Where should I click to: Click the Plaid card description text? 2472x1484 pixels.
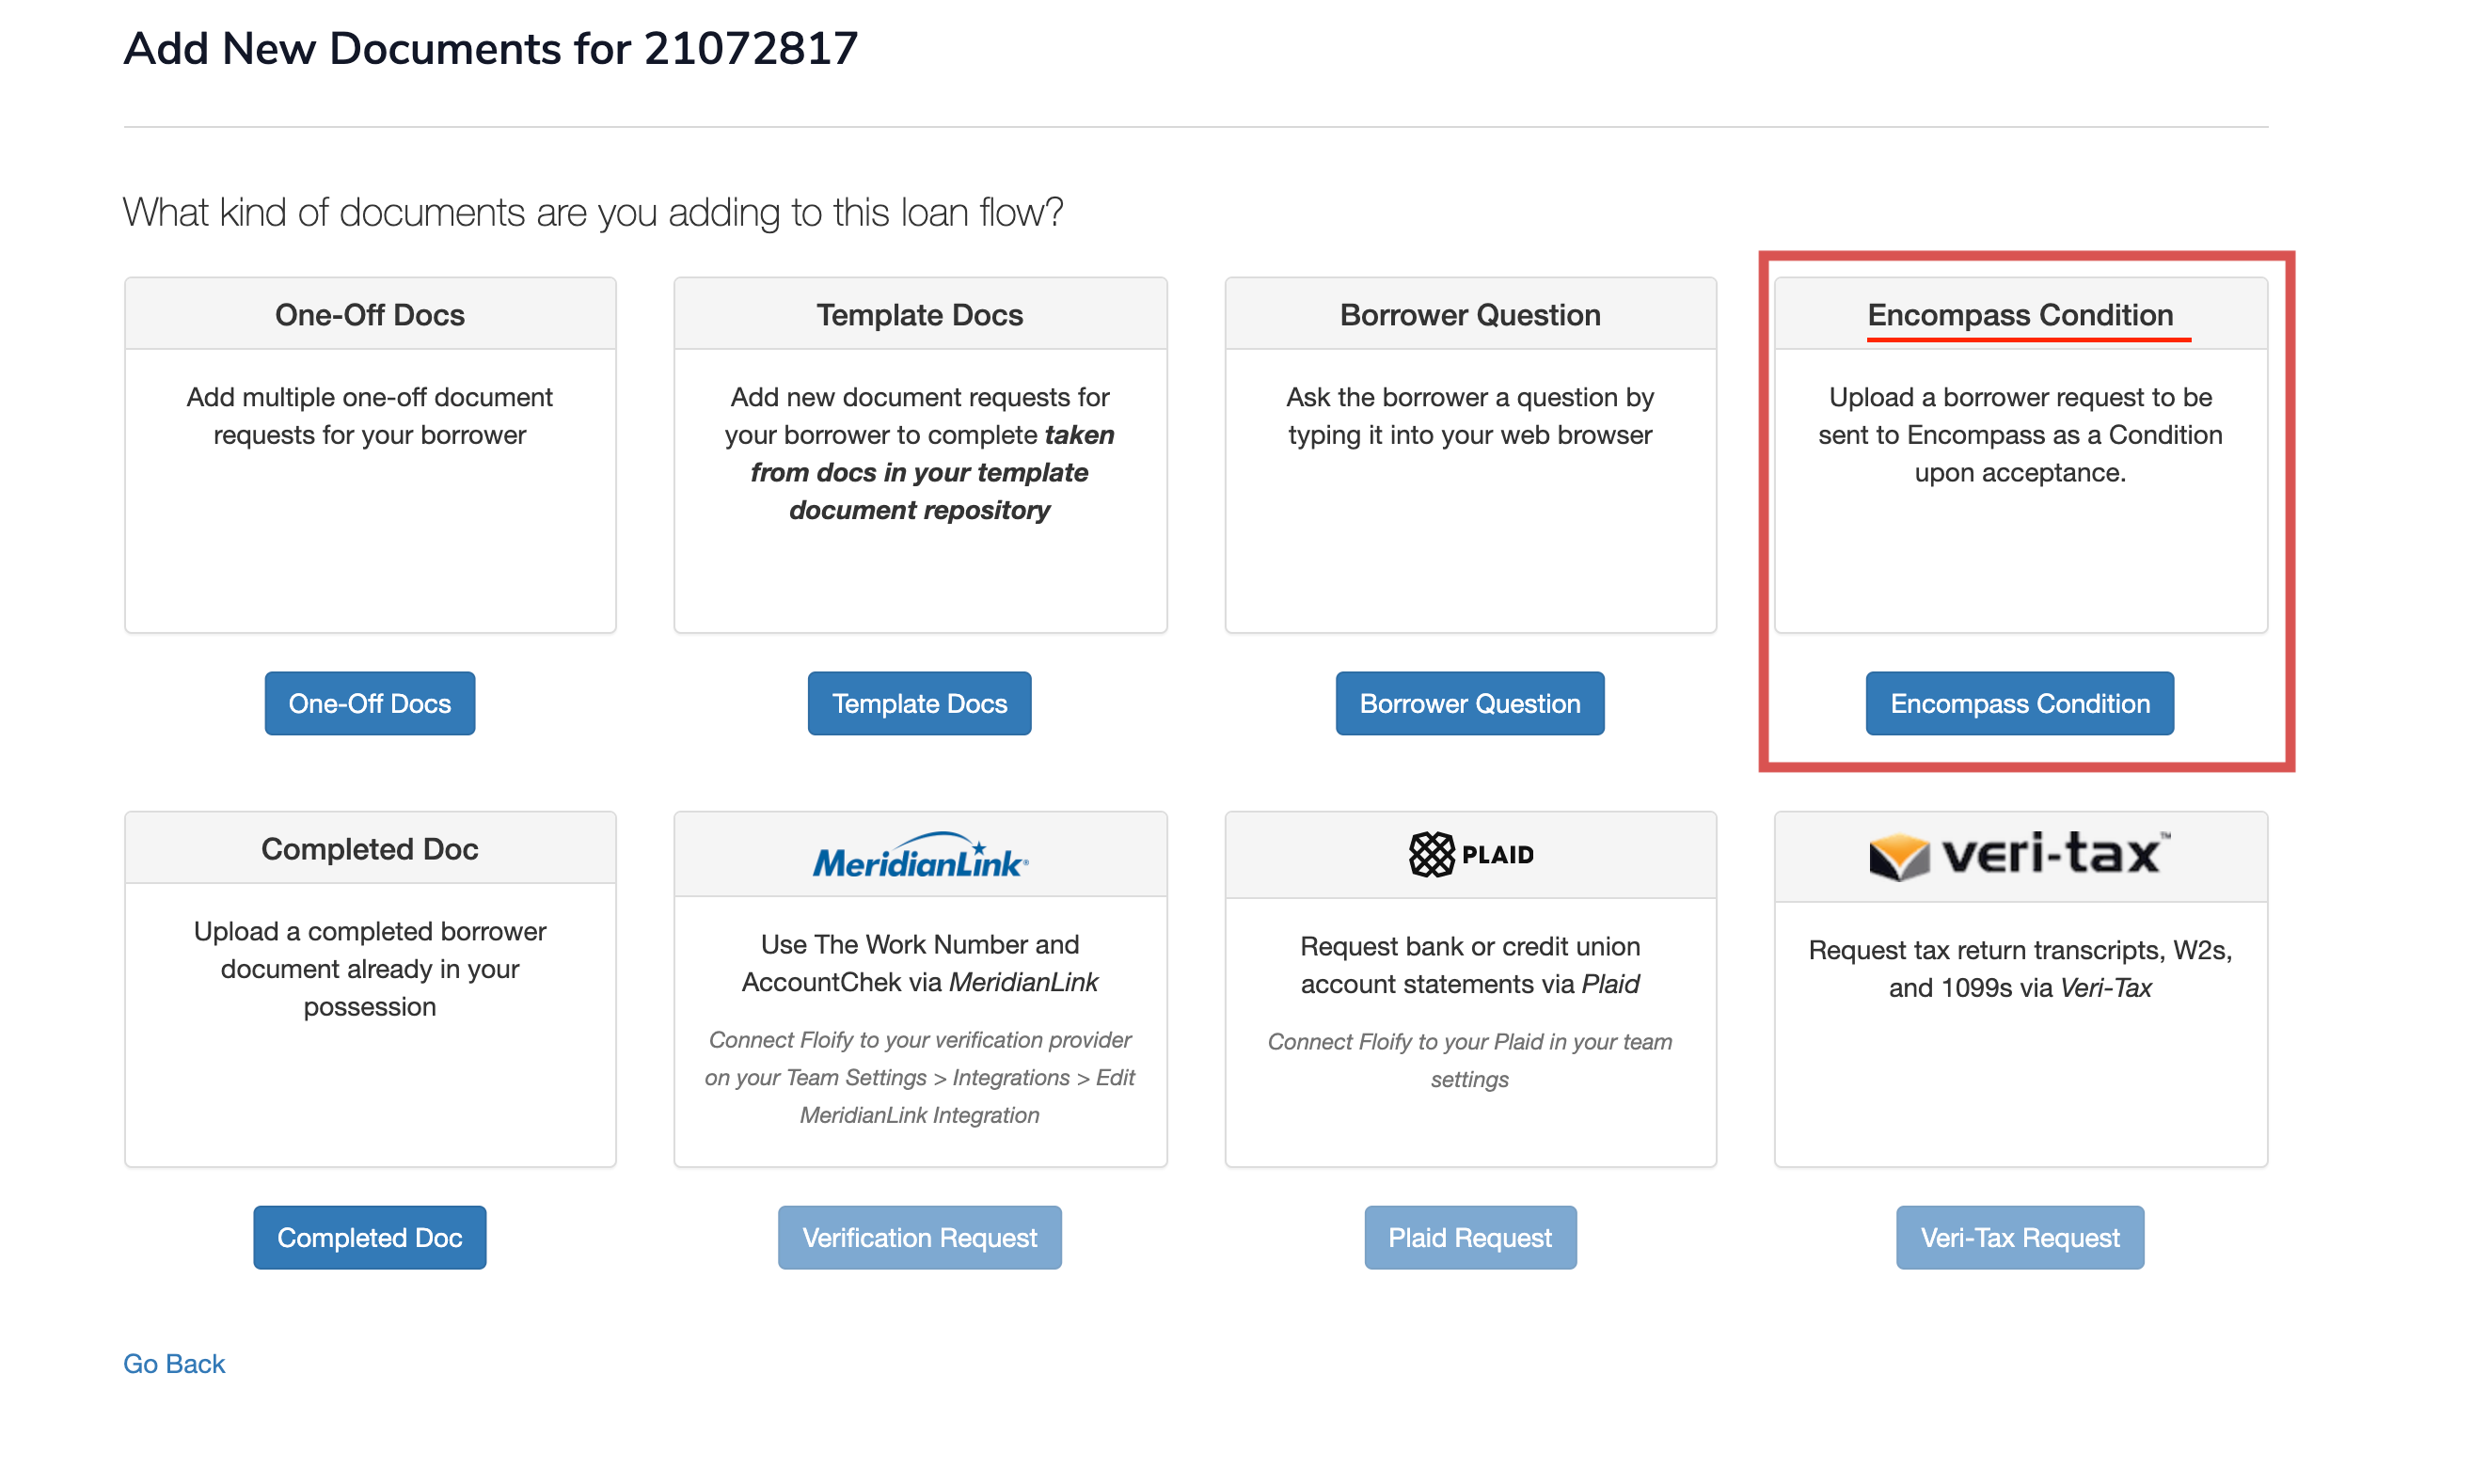coord(1469,965)
